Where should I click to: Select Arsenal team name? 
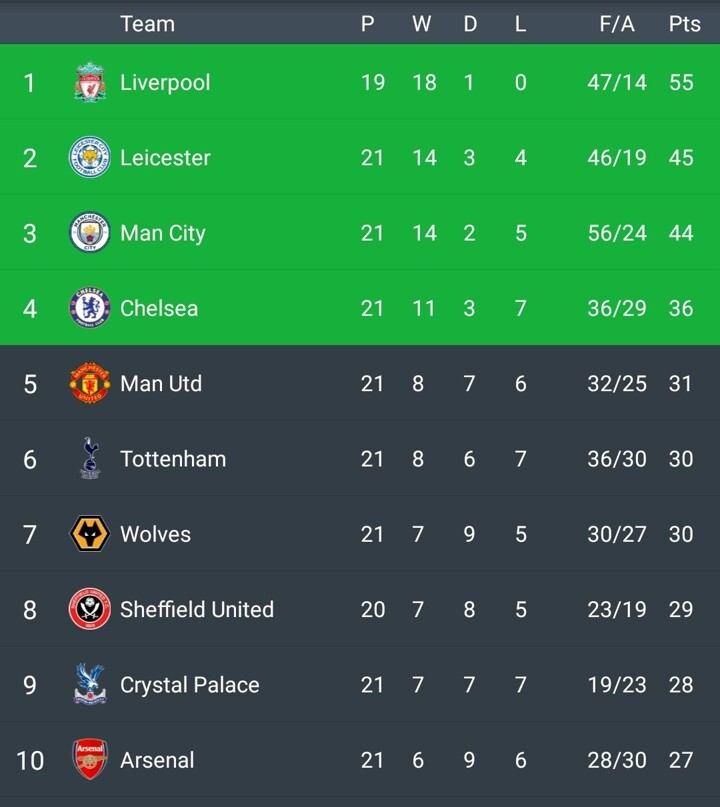157,760
